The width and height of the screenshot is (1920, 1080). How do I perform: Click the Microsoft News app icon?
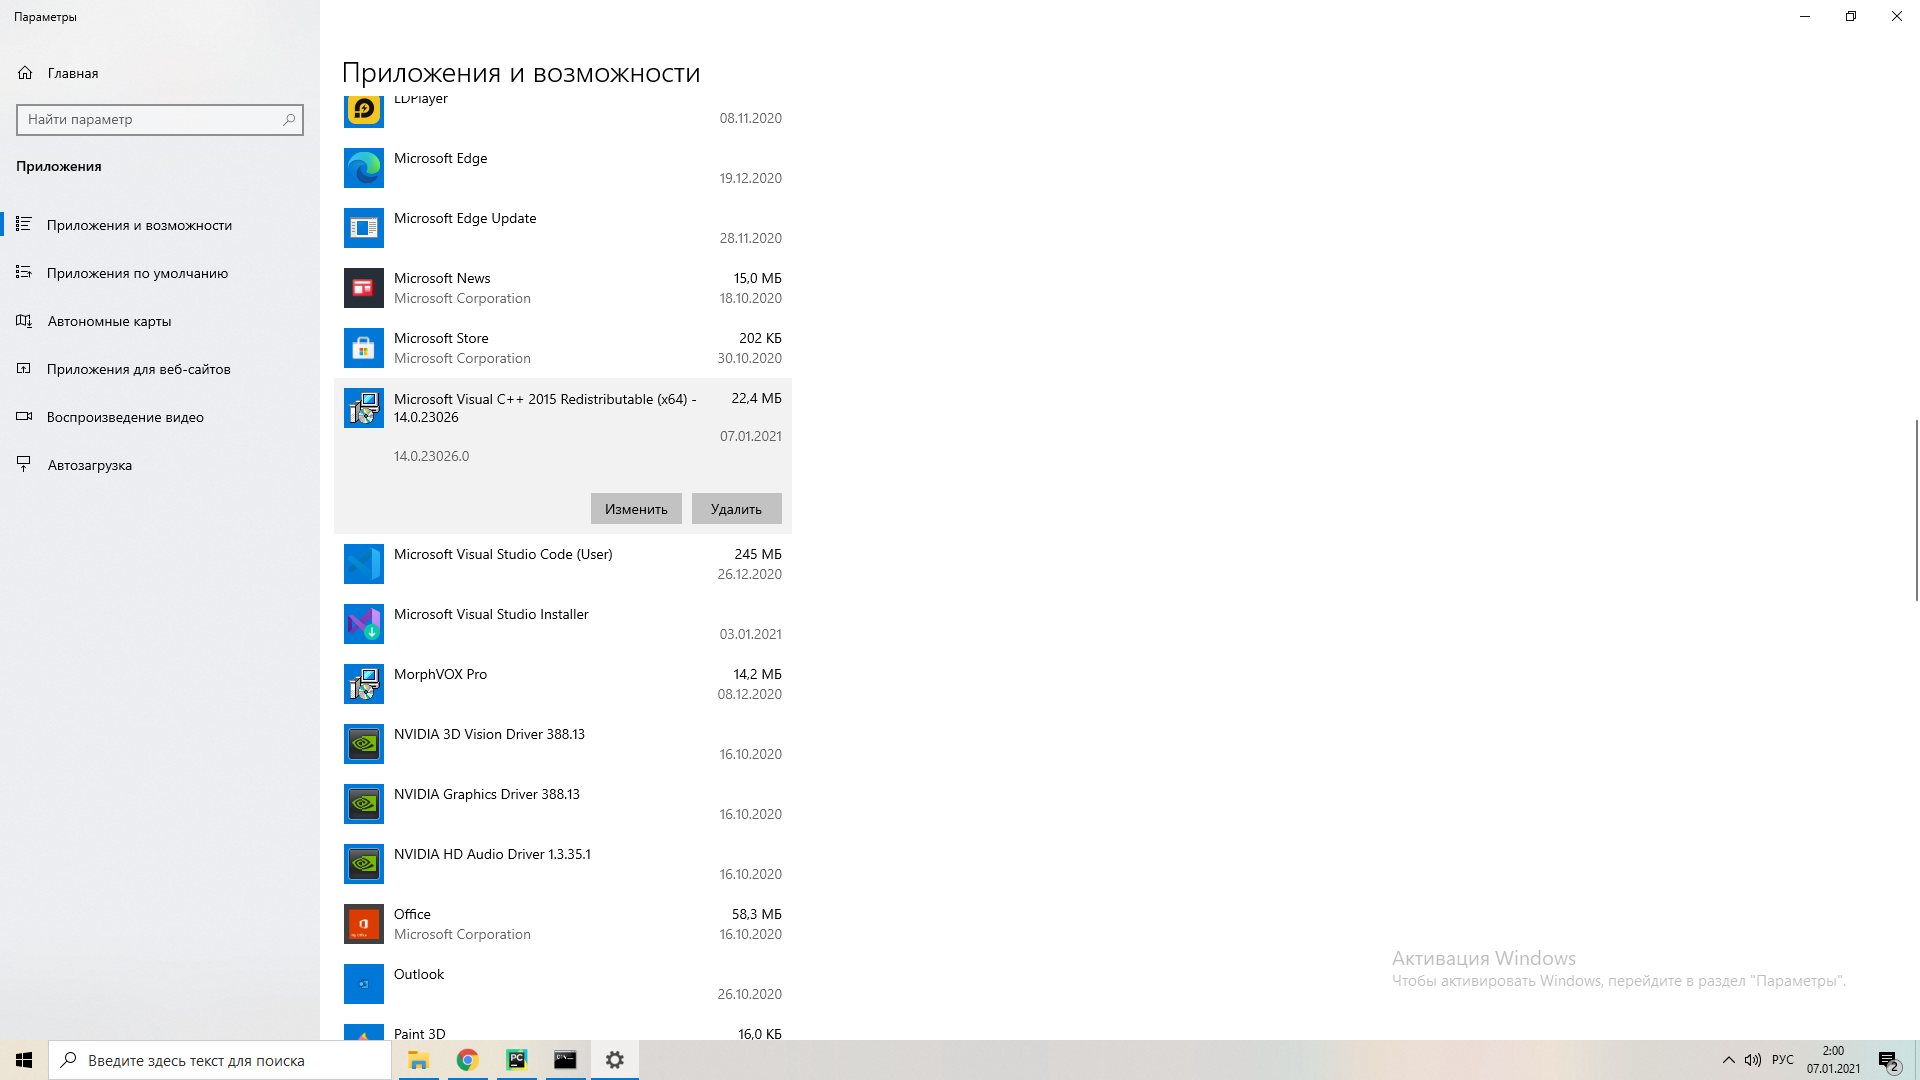tap(363, 288)
